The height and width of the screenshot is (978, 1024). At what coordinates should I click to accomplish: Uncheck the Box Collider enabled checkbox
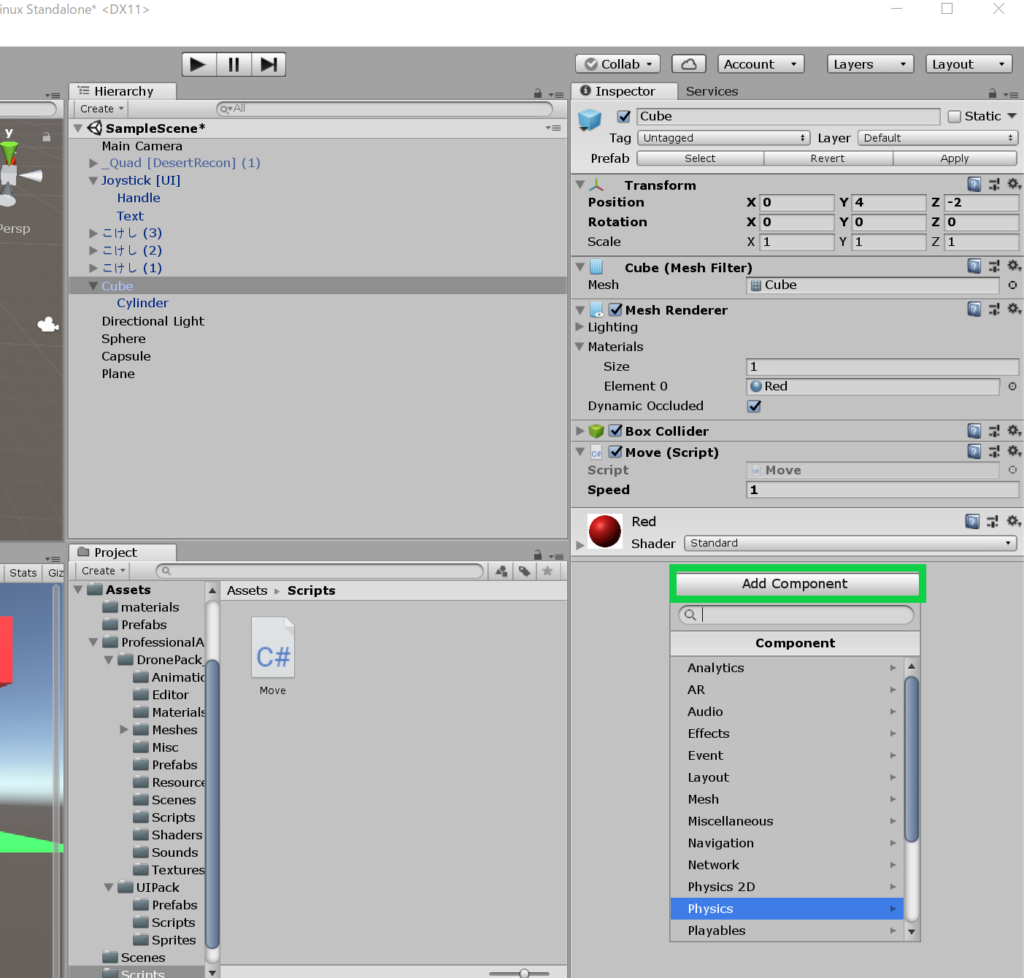(x=616, y=431)
